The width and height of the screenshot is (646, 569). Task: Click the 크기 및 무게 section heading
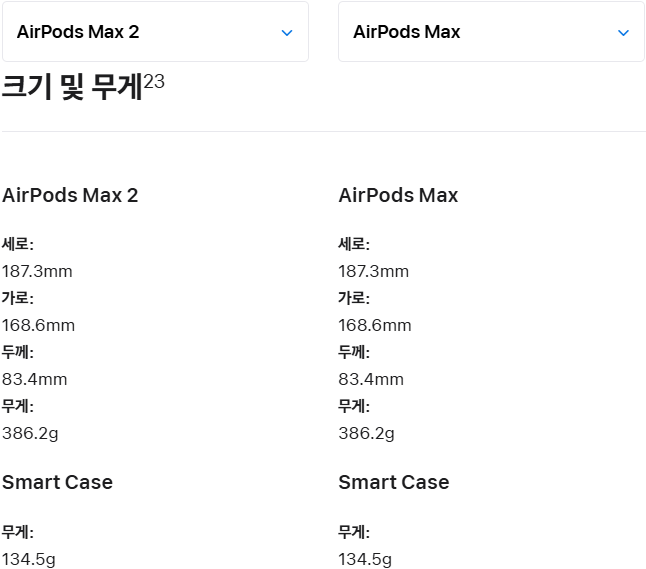click(72, 88)
